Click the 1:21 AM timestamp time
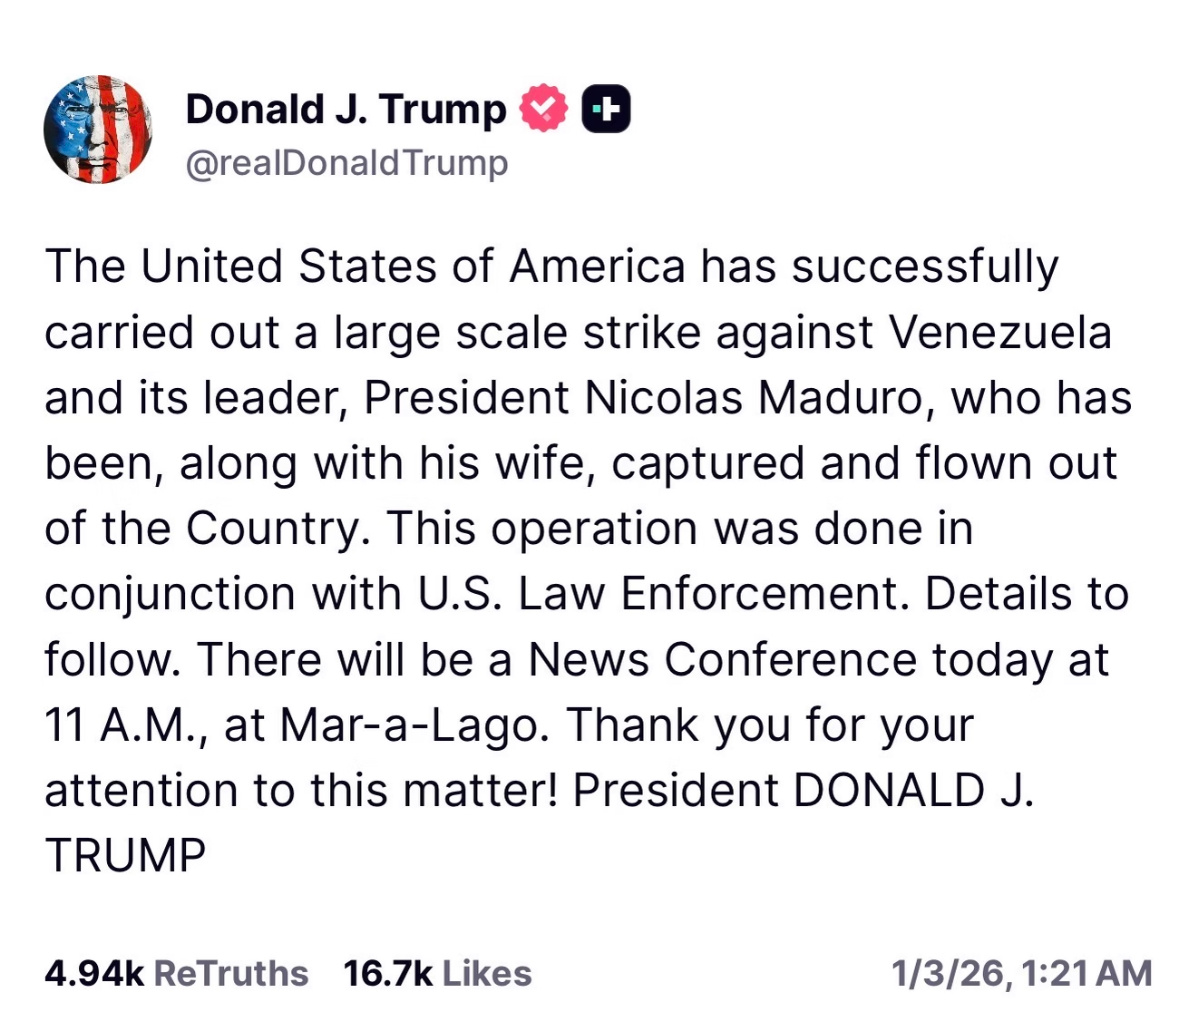Image resolution: width=1179 pixels, height=1031 pixels. (x=1083, y=973)
